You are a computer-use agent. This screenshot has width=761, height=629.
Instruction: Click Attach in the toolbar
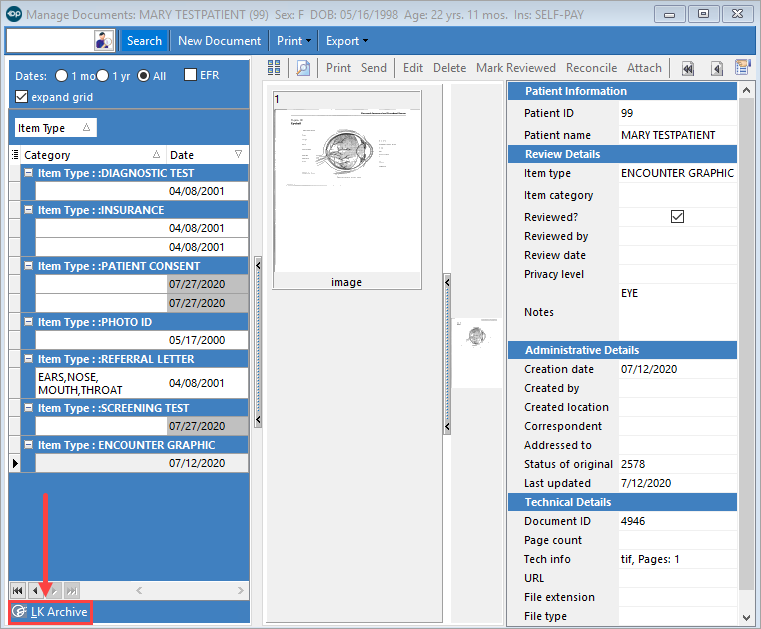pyautogui.click(x=644, y=68)
